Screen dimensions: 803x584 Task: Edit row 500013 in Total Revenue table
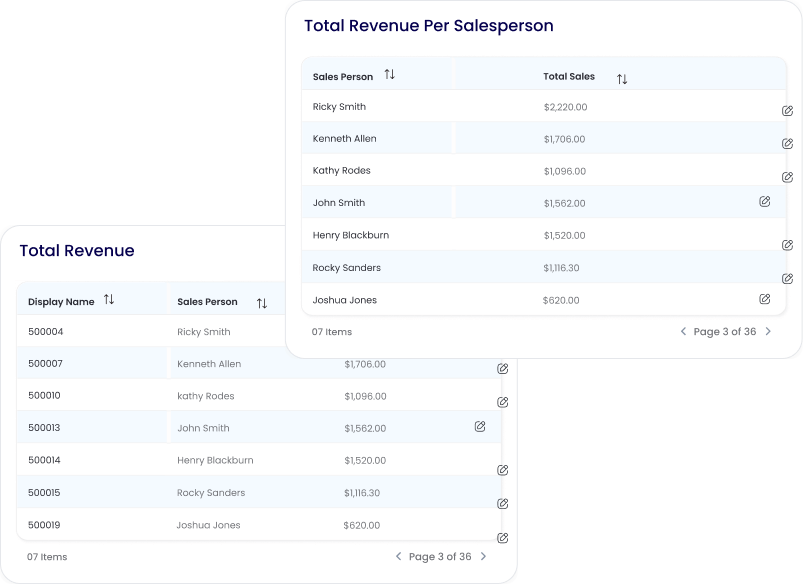[x=480, y=426]
